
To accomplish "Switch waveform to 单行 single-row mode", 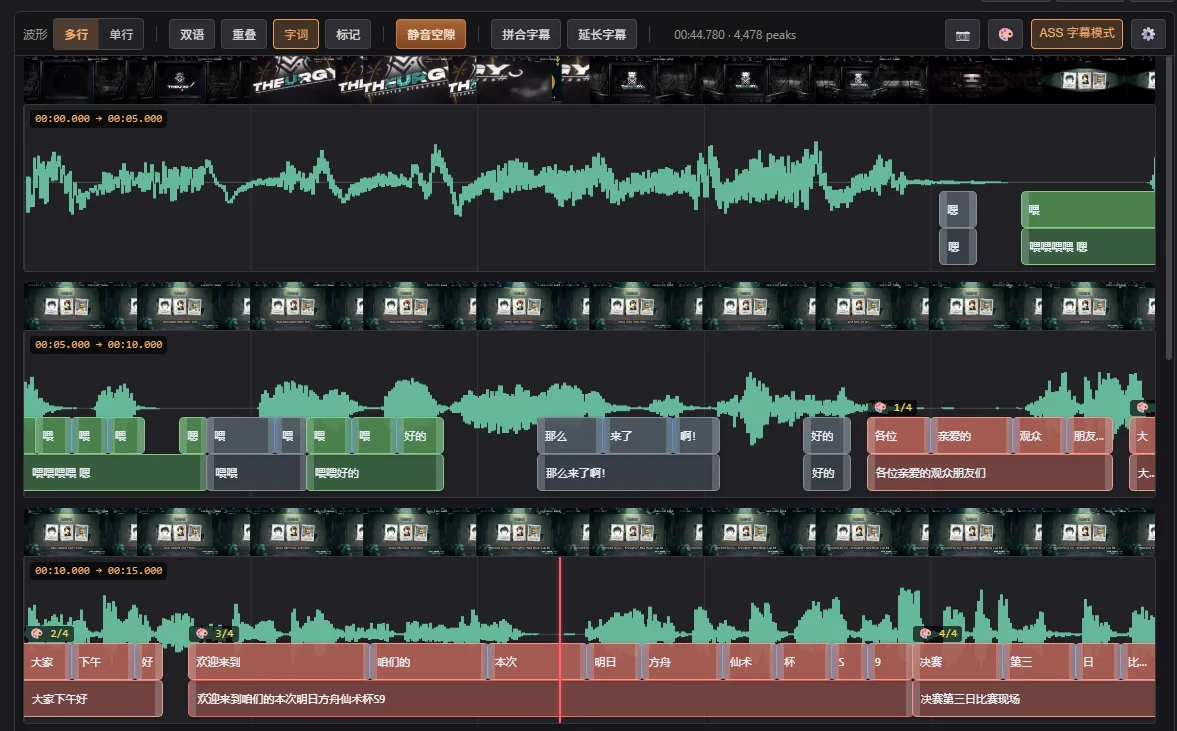I will point(121,35).
